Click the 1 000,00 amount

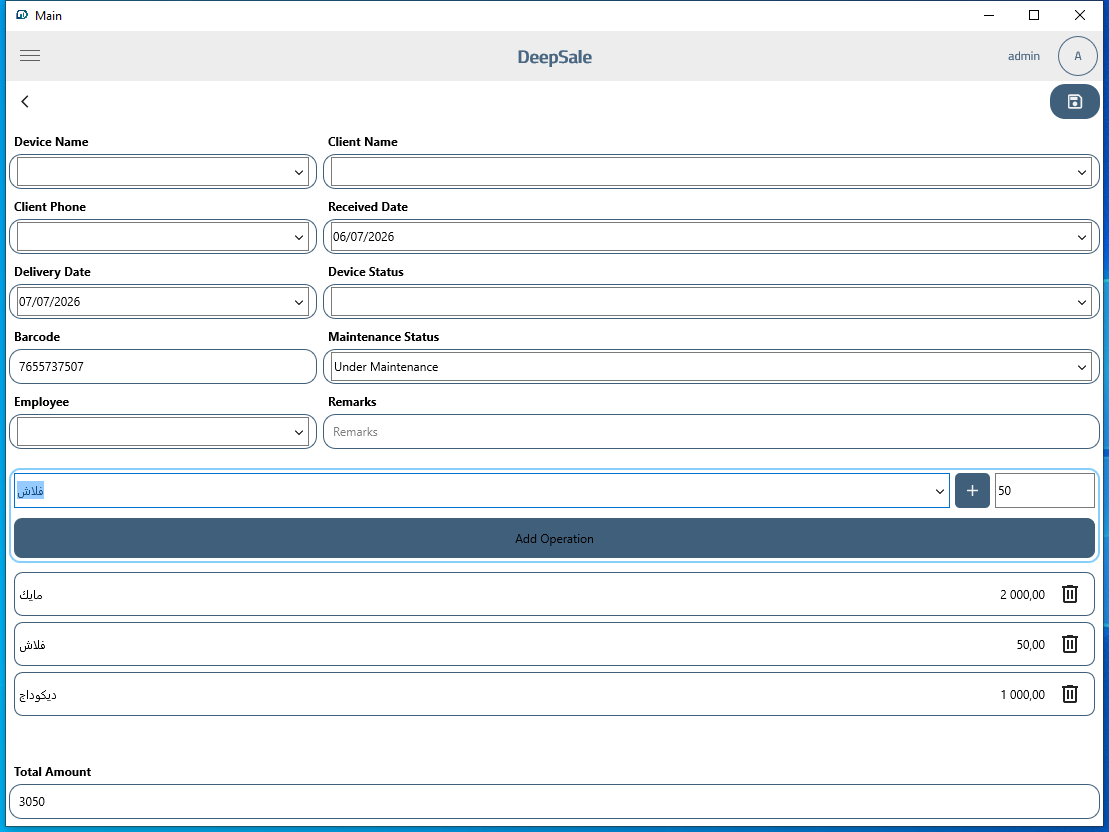coord(1022,695)
